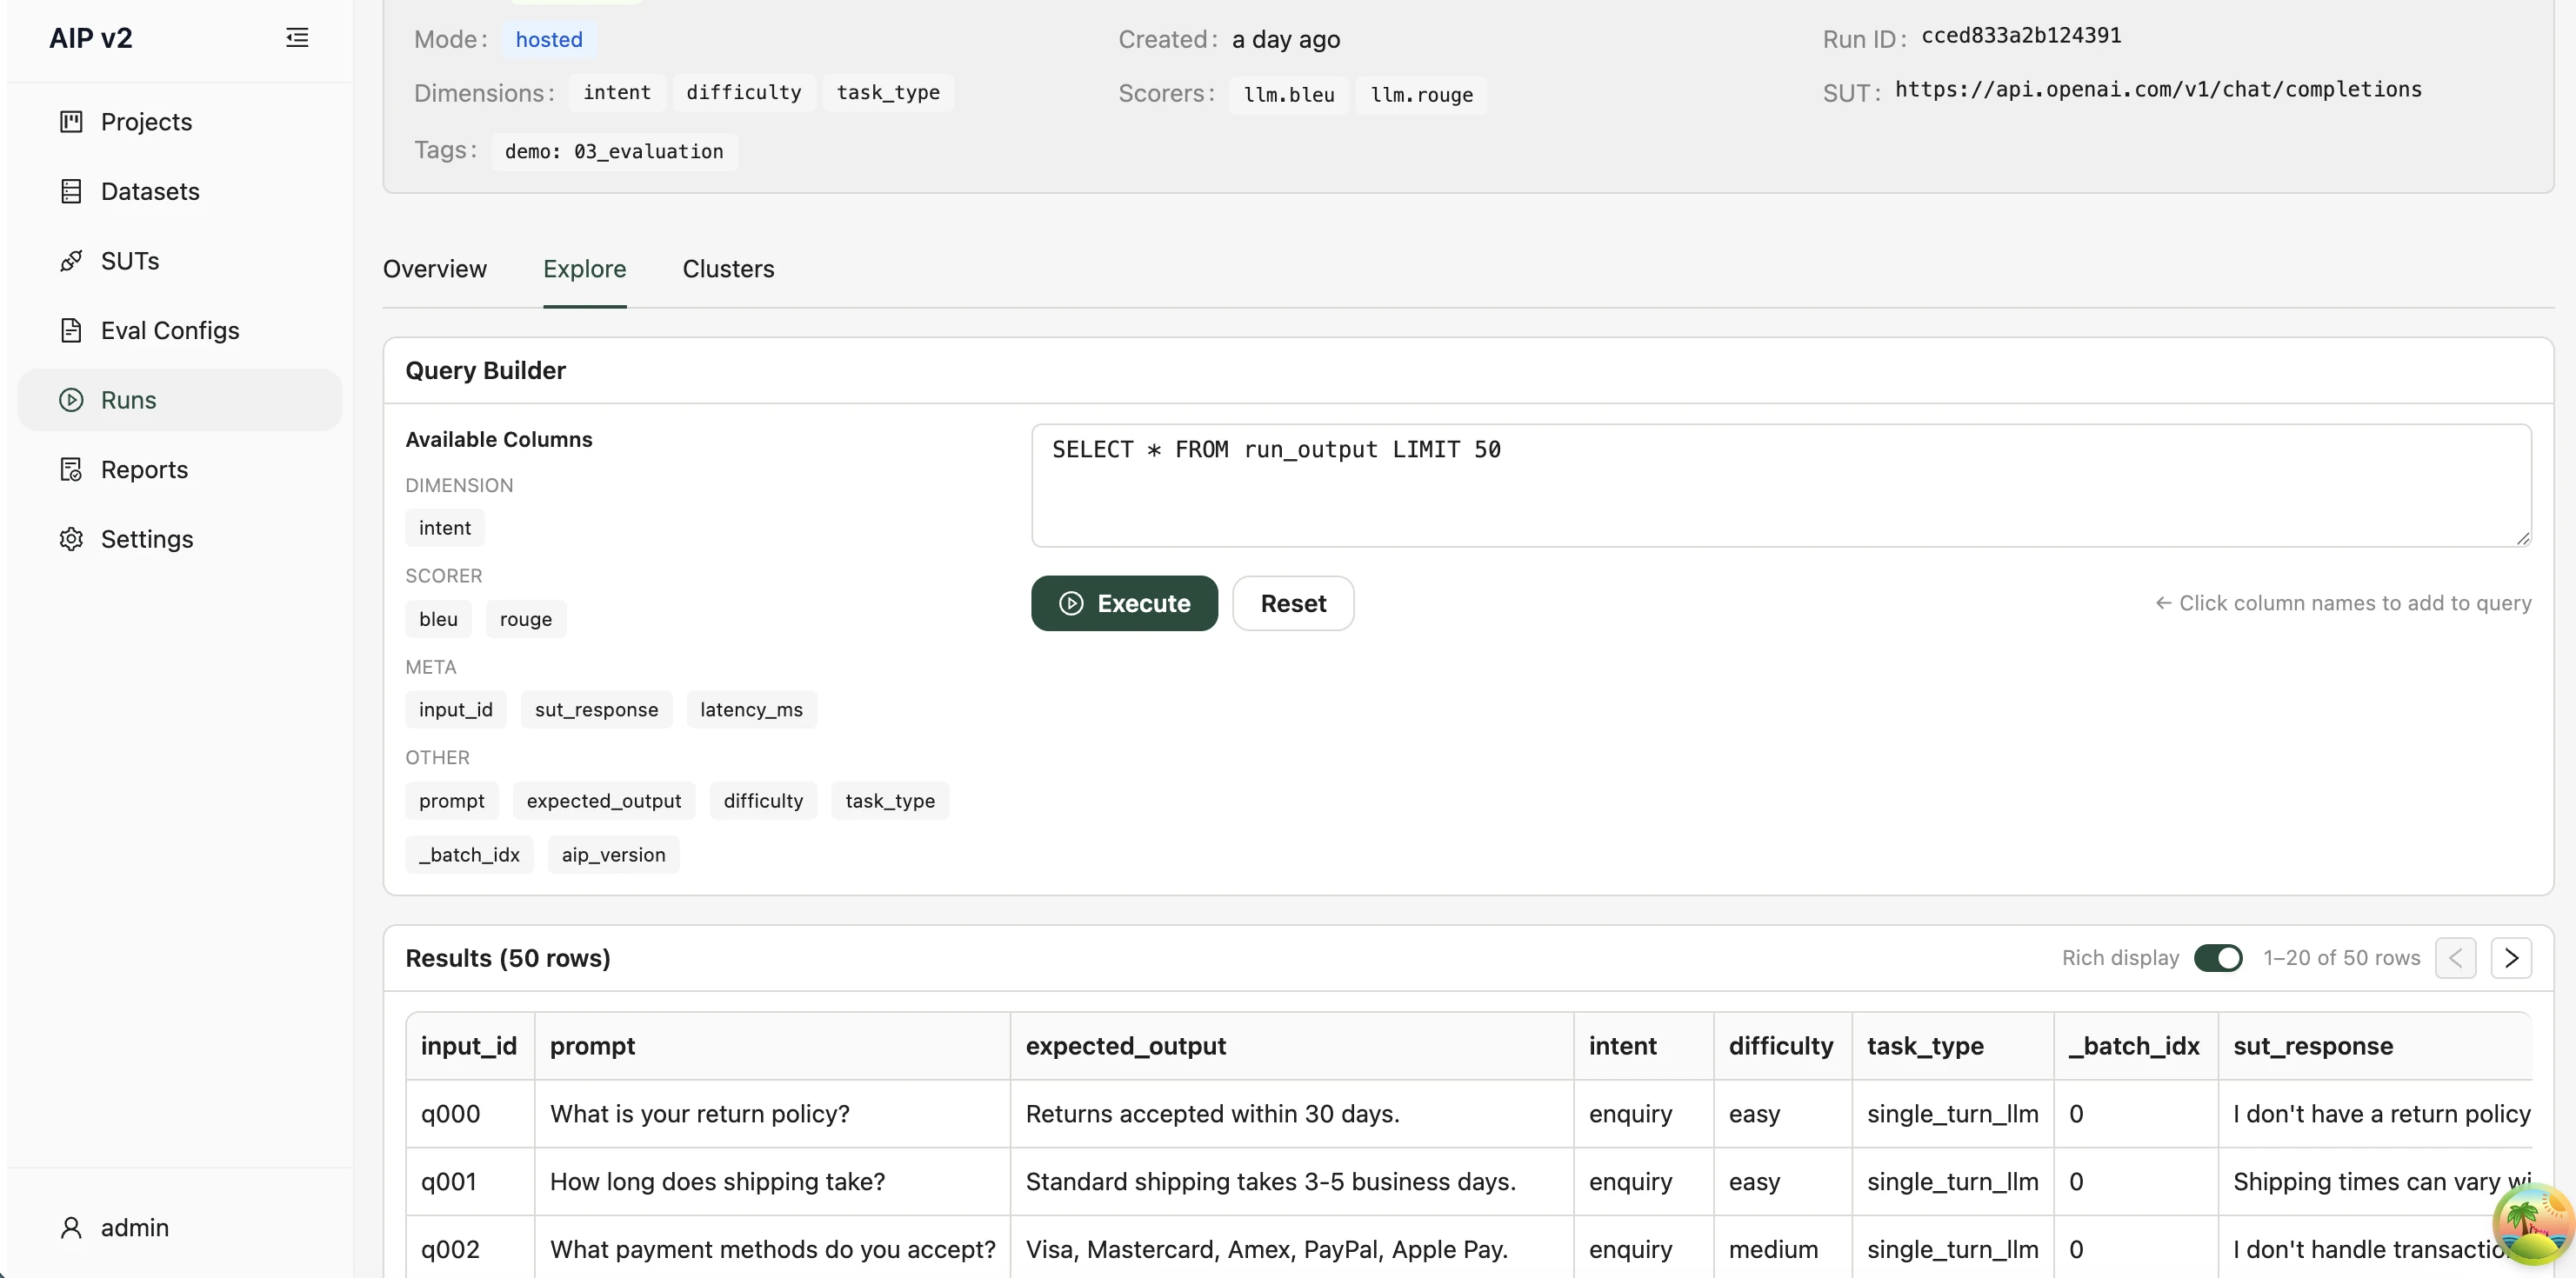Add the latency_ms column chip
2576x1278 pixels.
[x=752, y=709]
